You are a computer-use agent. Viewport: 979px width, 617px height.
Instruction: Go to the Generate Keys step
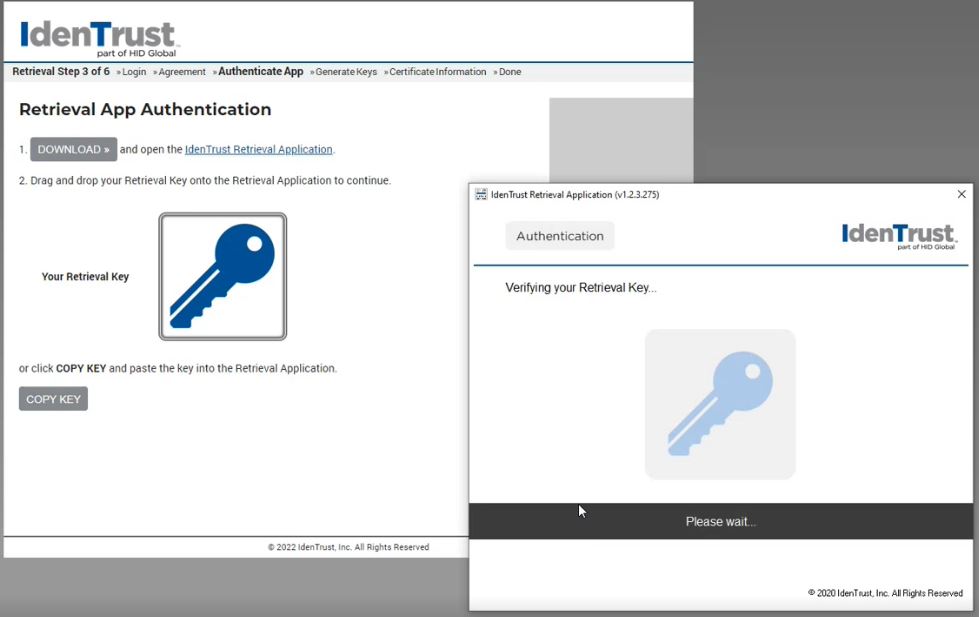coord(346,72)
